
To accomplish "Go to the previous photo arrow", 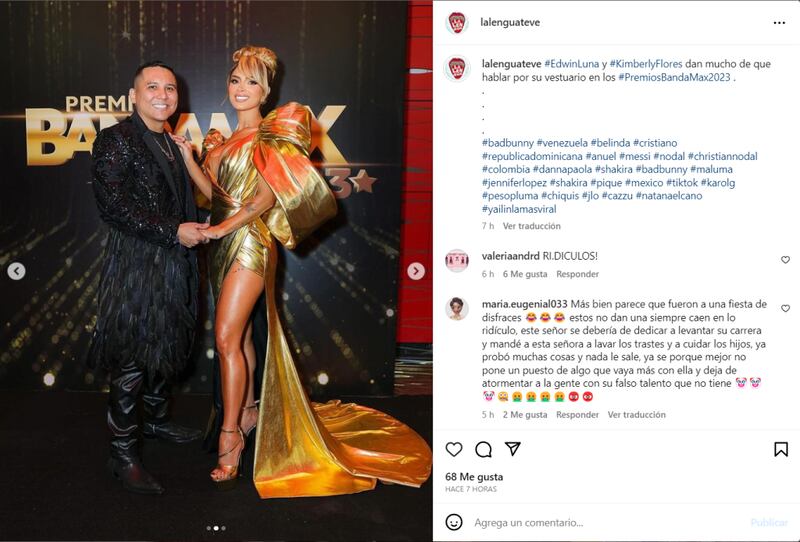I will pos(16,271).
